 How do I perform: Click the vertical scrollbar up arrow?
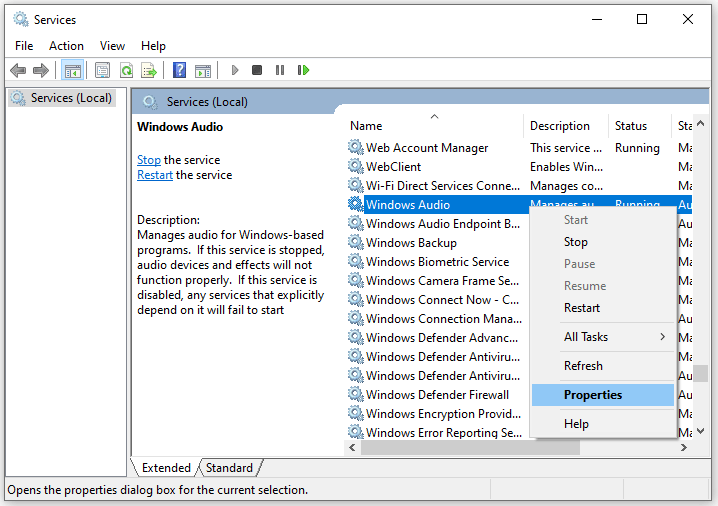[700, 123]
